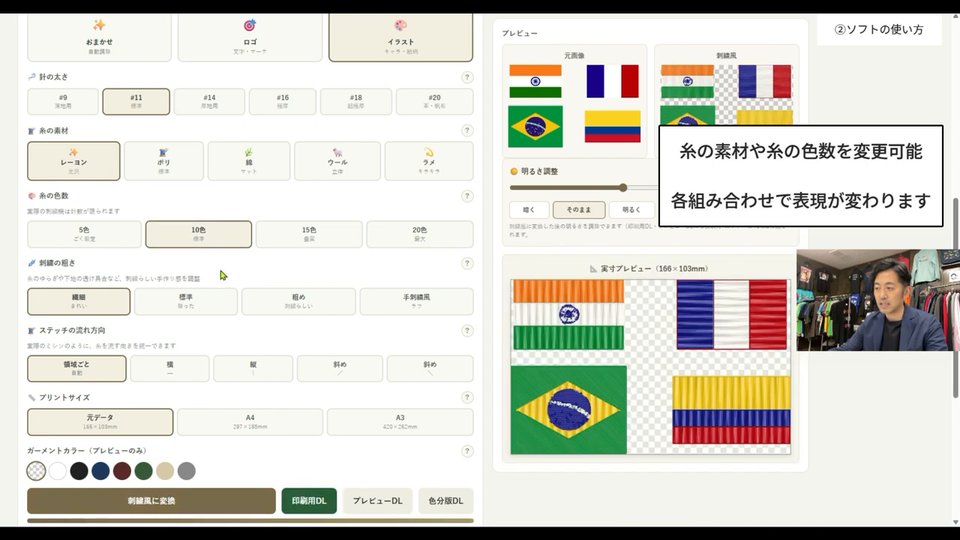Open help for 刺繍の粗さ section
The height and width of the screenshot is (540, 960).
(467, 263)
